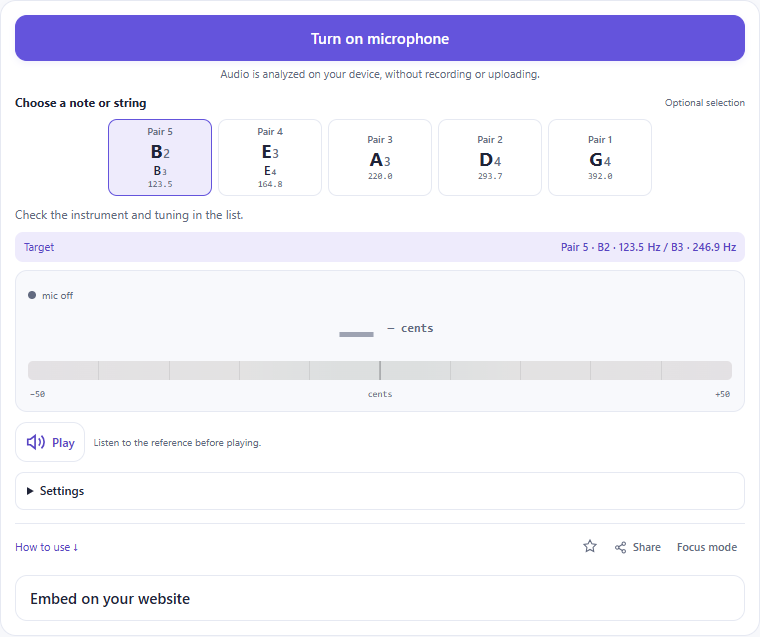Screen dimensions: 760x637
Task: Expand the Settings section
Action: 380,491
